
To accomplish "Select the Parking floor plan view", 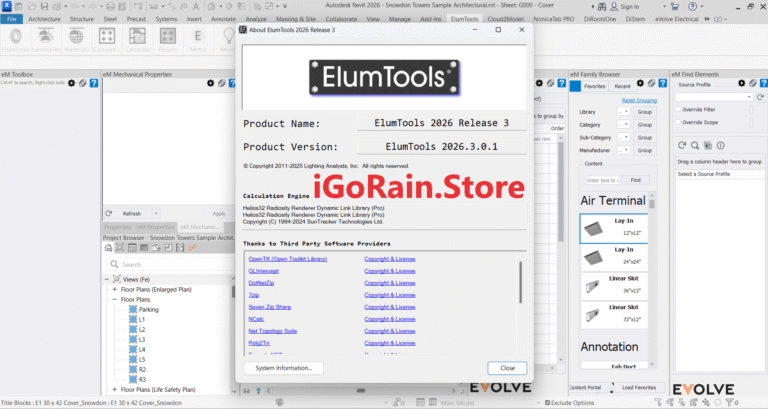I will click(x=148, y=310).
